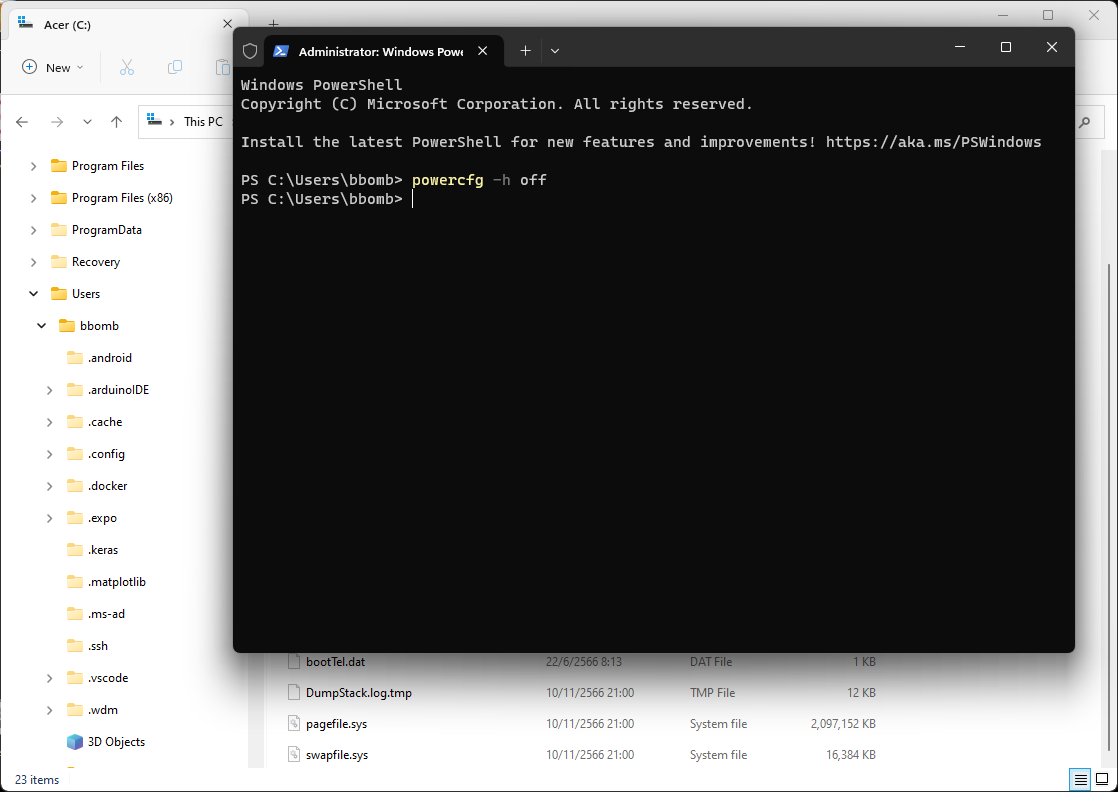
Task: Expand the Program Files tree node
Action: coord(34,166)
